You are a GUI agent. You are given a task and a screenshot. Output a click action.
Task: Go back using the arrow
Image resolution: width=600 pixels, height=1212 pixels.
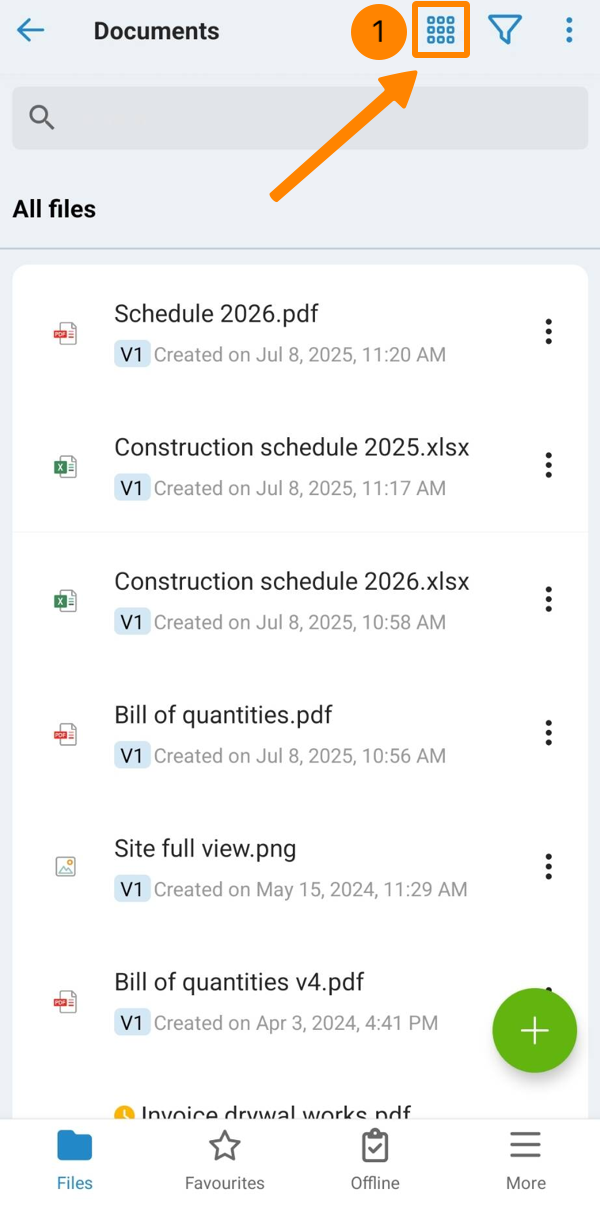pos(31,31)
